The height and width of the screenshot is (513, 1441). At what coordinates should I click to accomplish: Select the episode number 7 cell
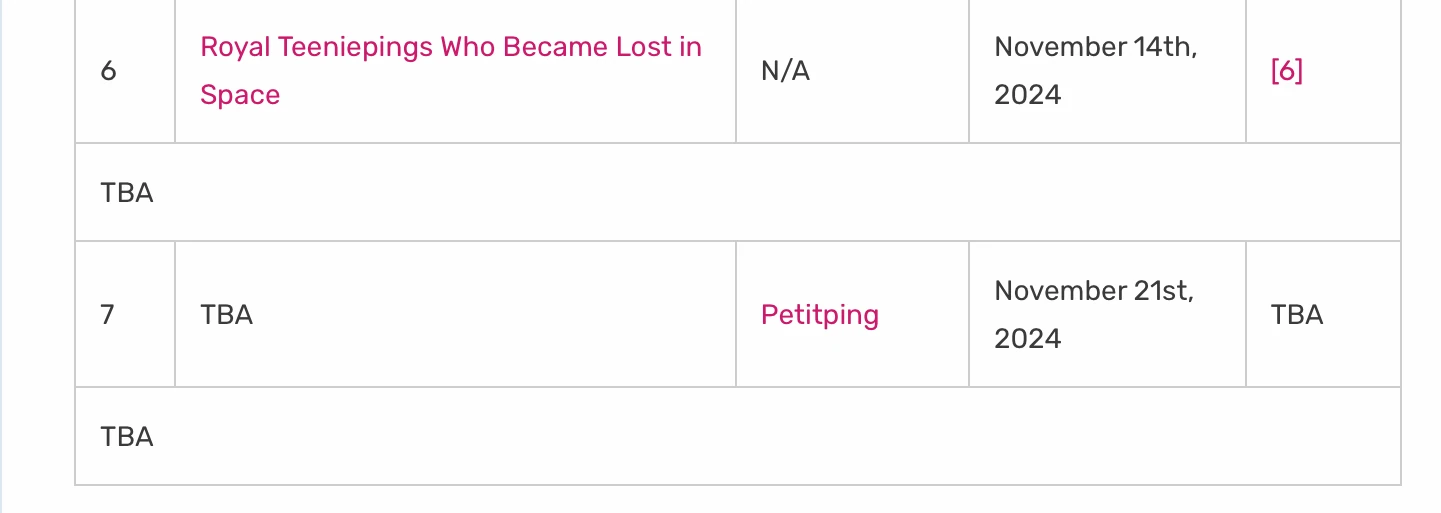pos(108,315)
